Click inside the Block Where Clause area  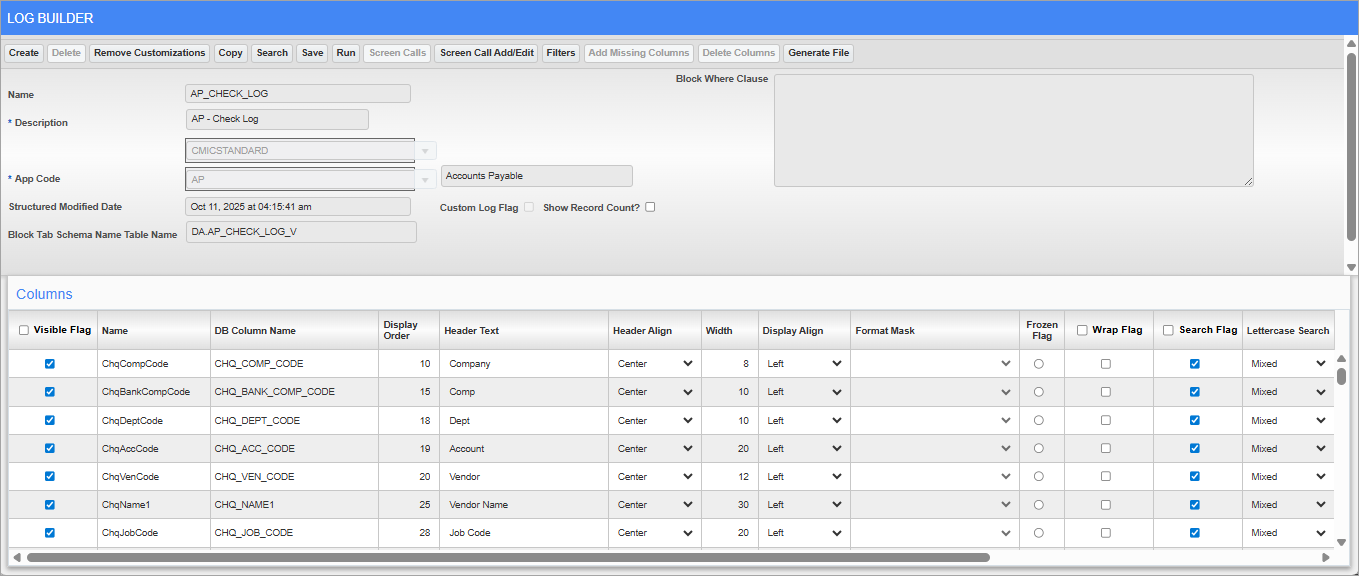click(1013, 130)
